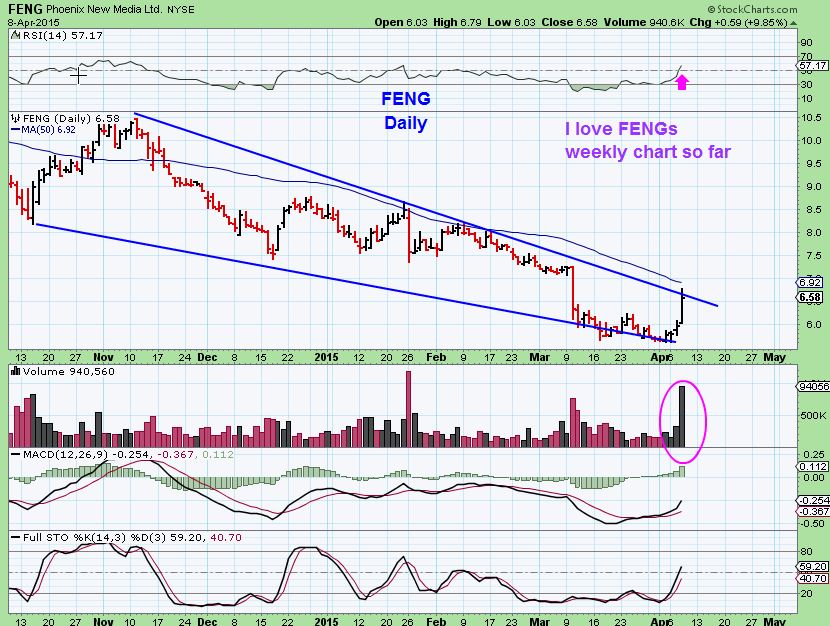Click the 500K volume axis label

(x=814, y=416)
